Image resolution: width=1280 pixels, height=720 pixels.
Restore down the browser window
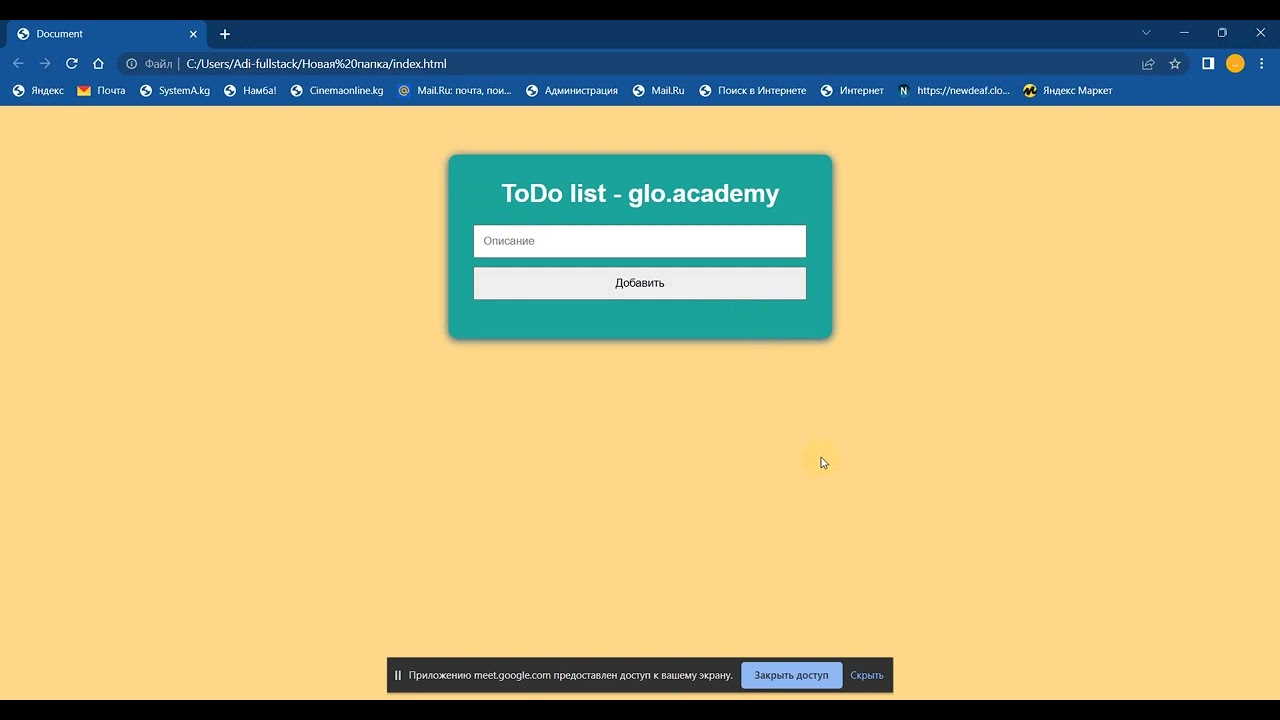(x=1222, y=33)
